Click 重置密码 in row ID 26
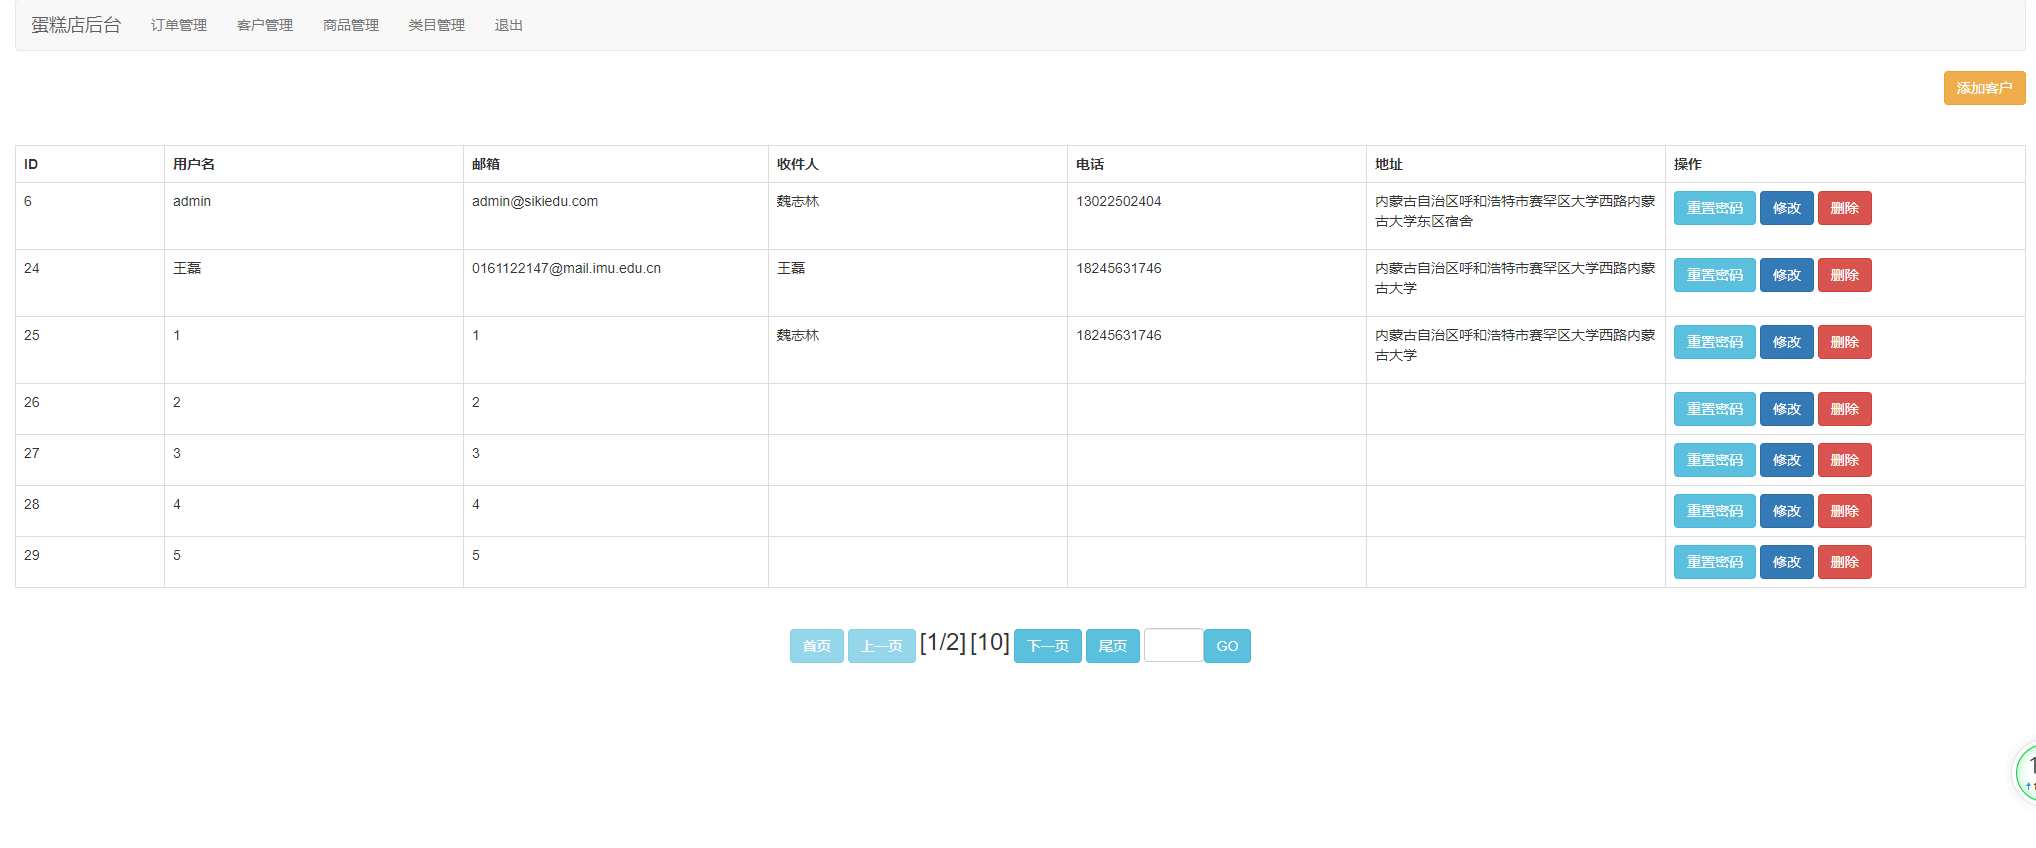The height and width of the screenshot is (848, 2036). (x=1714, y=409)
